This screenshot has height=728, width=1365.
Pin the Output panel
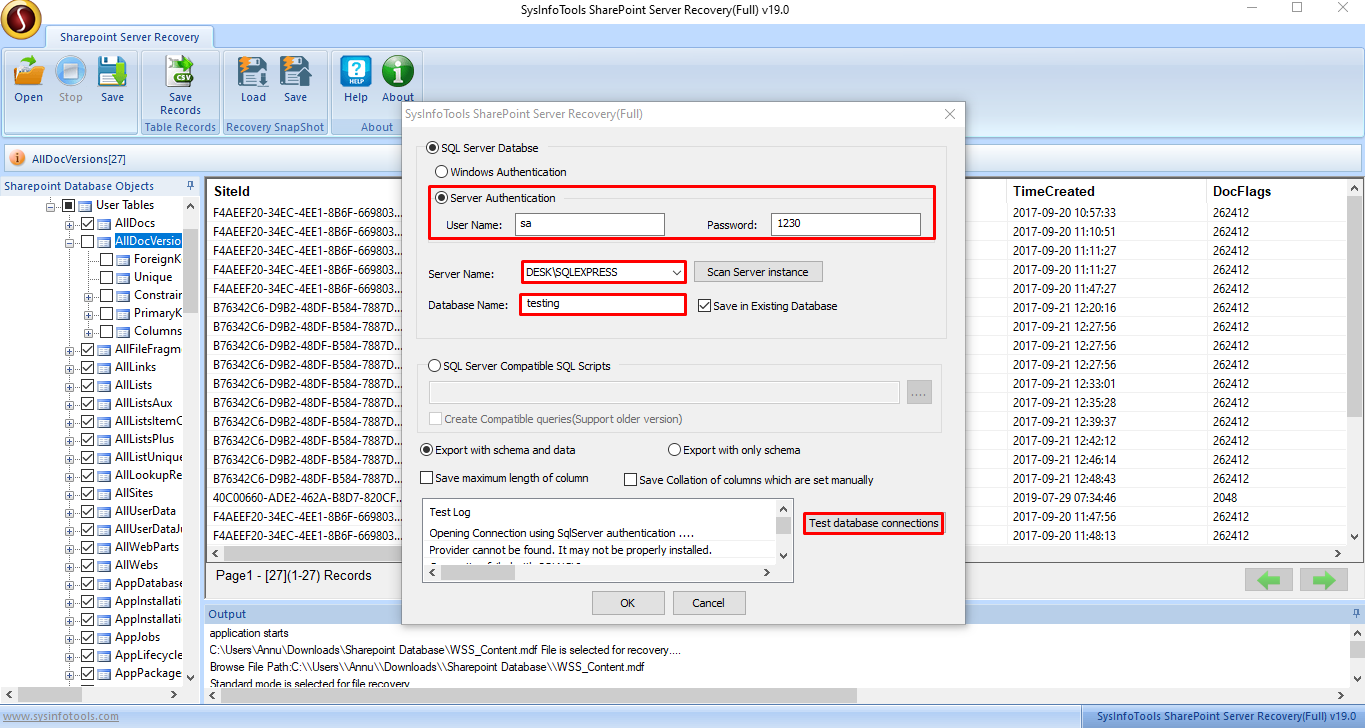pyautogui.click(x=1355, y=614)
